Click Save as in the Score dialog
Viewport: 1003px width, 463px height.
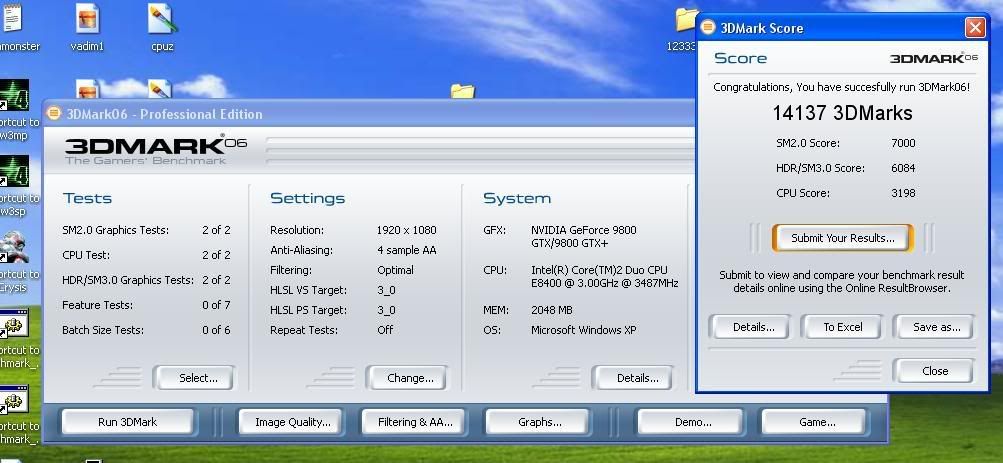[935, 327]
